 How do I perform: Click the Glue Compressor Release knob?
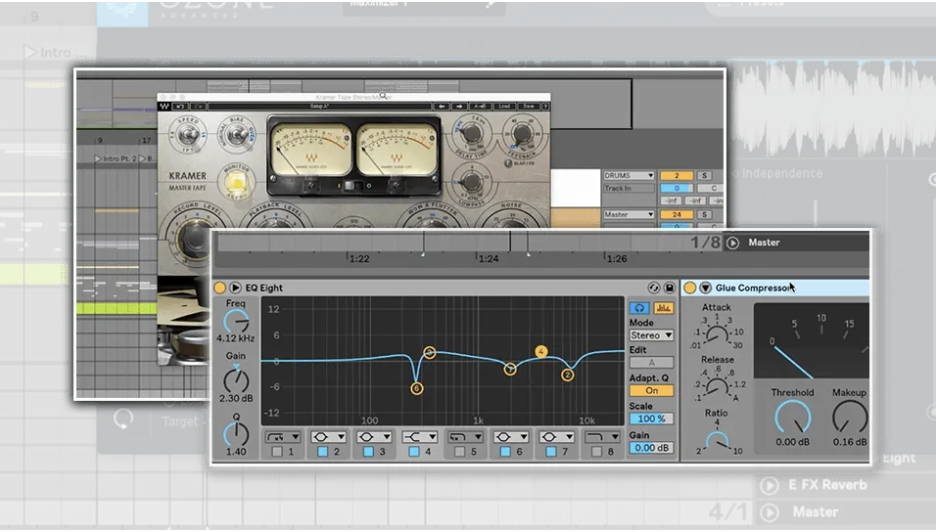pyautogui.click(x=716, y=386)
